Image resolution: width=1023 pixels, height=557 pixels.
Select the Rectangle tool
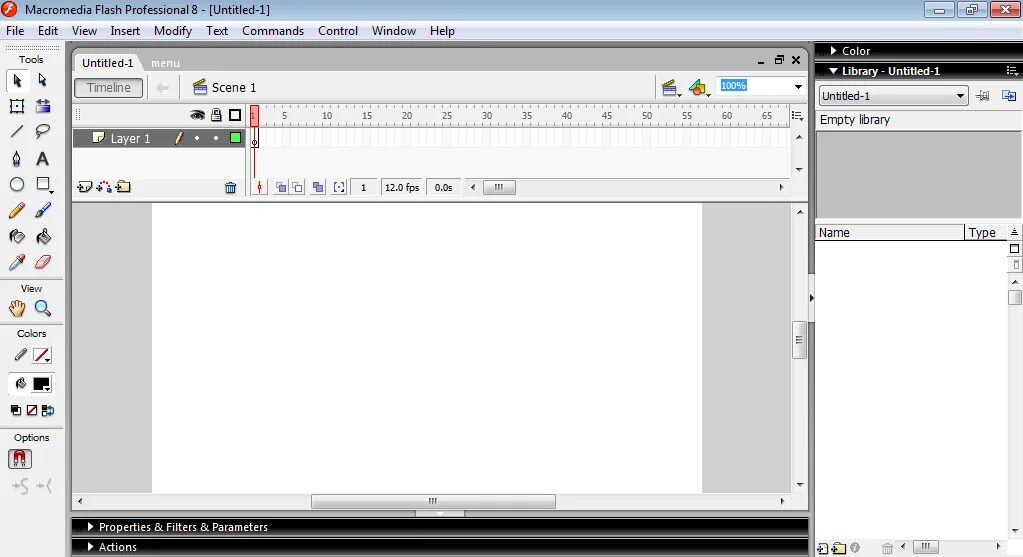coord(43,185)
